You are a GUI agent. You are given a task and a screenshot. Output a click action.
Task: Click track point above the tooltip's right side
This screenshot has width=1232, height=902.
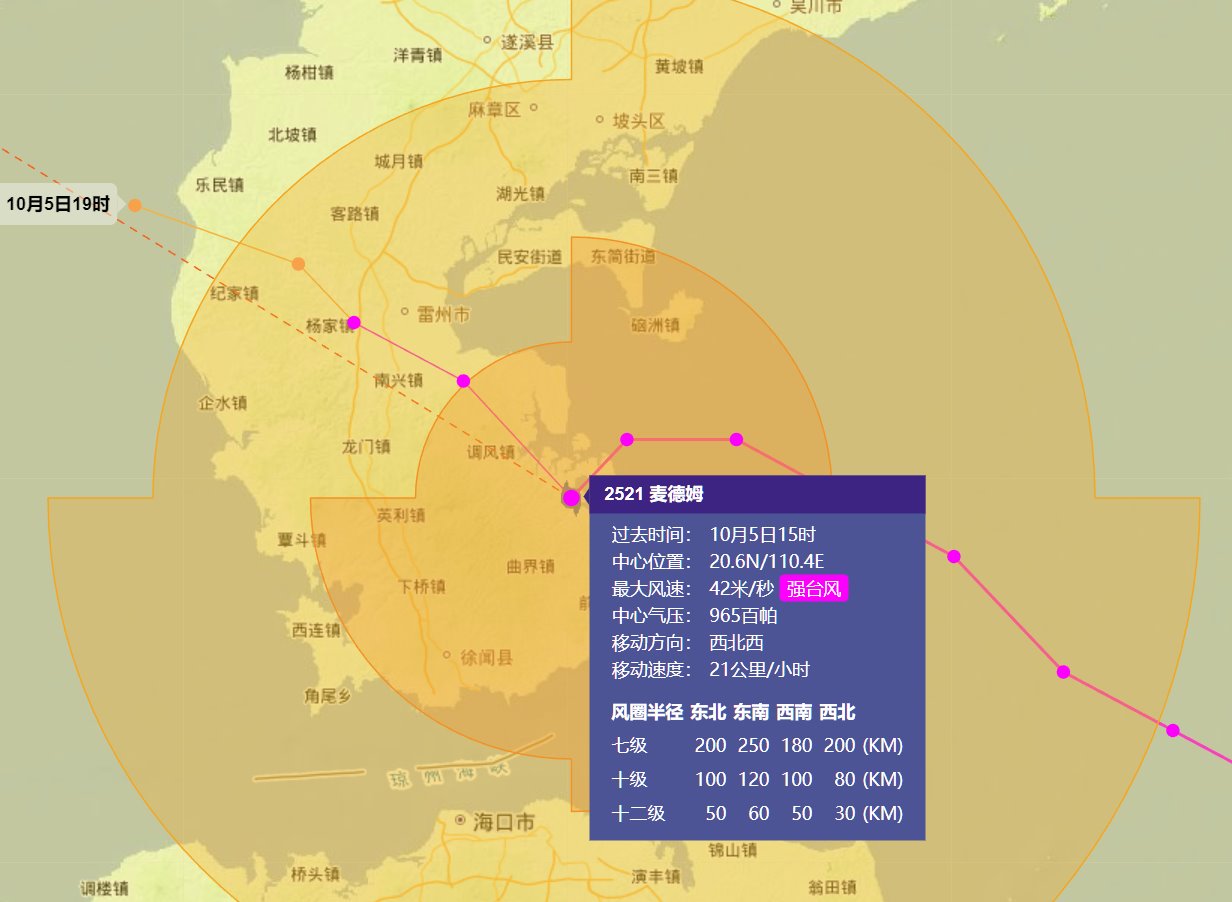[736, 439]
